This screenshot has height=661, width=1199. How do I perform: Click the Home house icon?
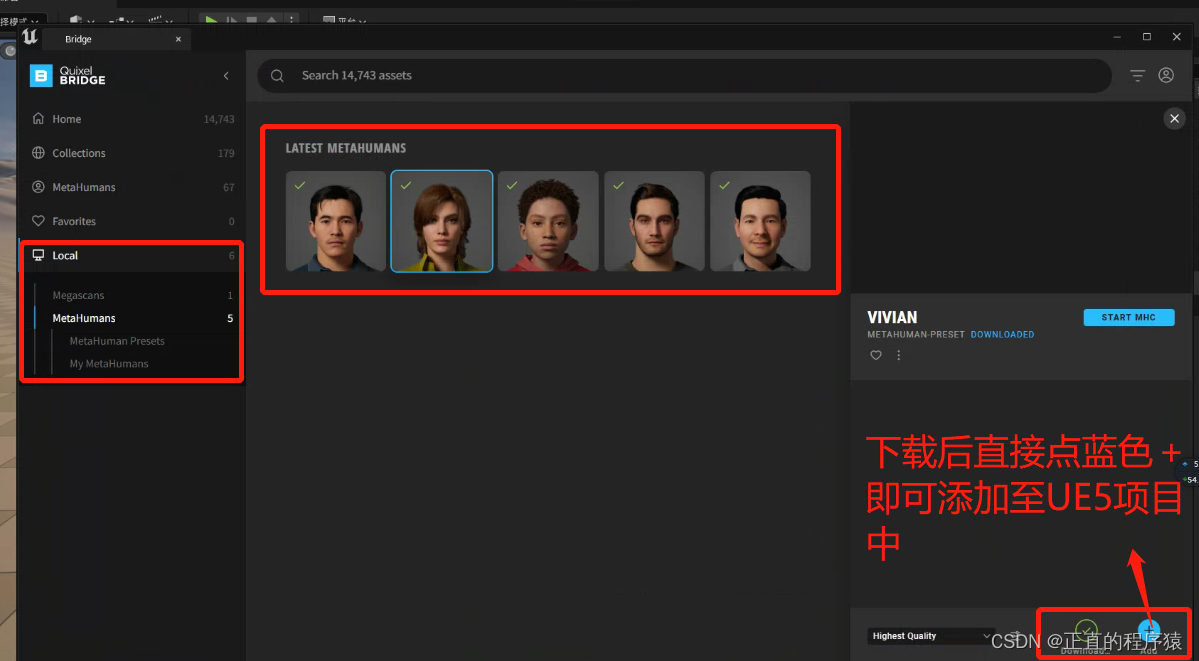[x=38, y=119]
